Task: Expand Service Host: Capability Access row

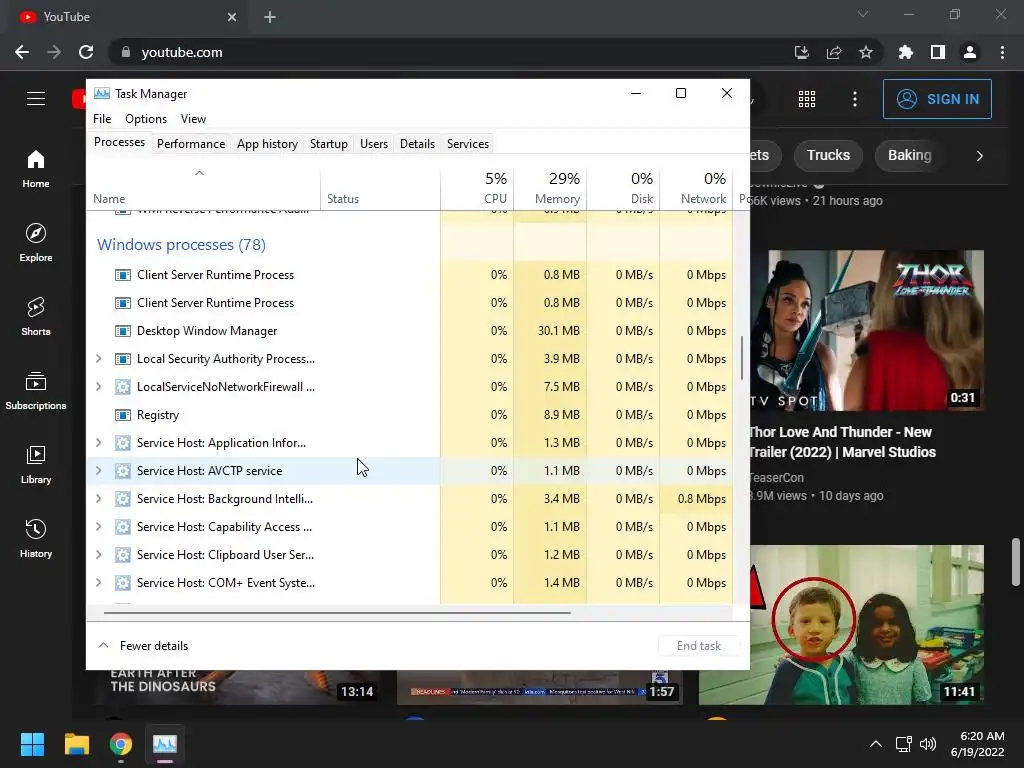Action: tap(99, 527)
